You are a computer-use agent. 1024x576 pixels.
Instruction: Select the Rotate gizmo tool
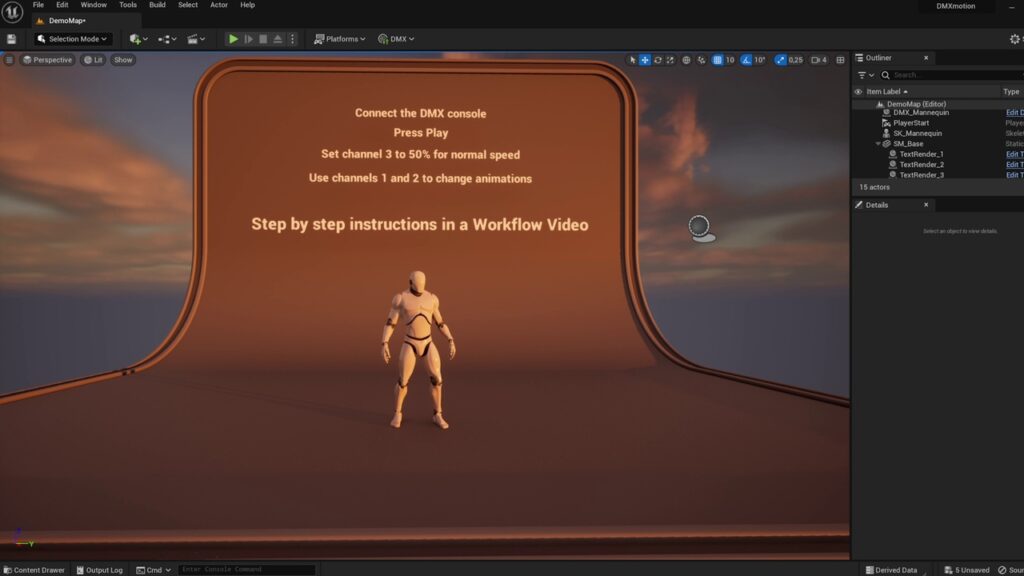[657, 60]
